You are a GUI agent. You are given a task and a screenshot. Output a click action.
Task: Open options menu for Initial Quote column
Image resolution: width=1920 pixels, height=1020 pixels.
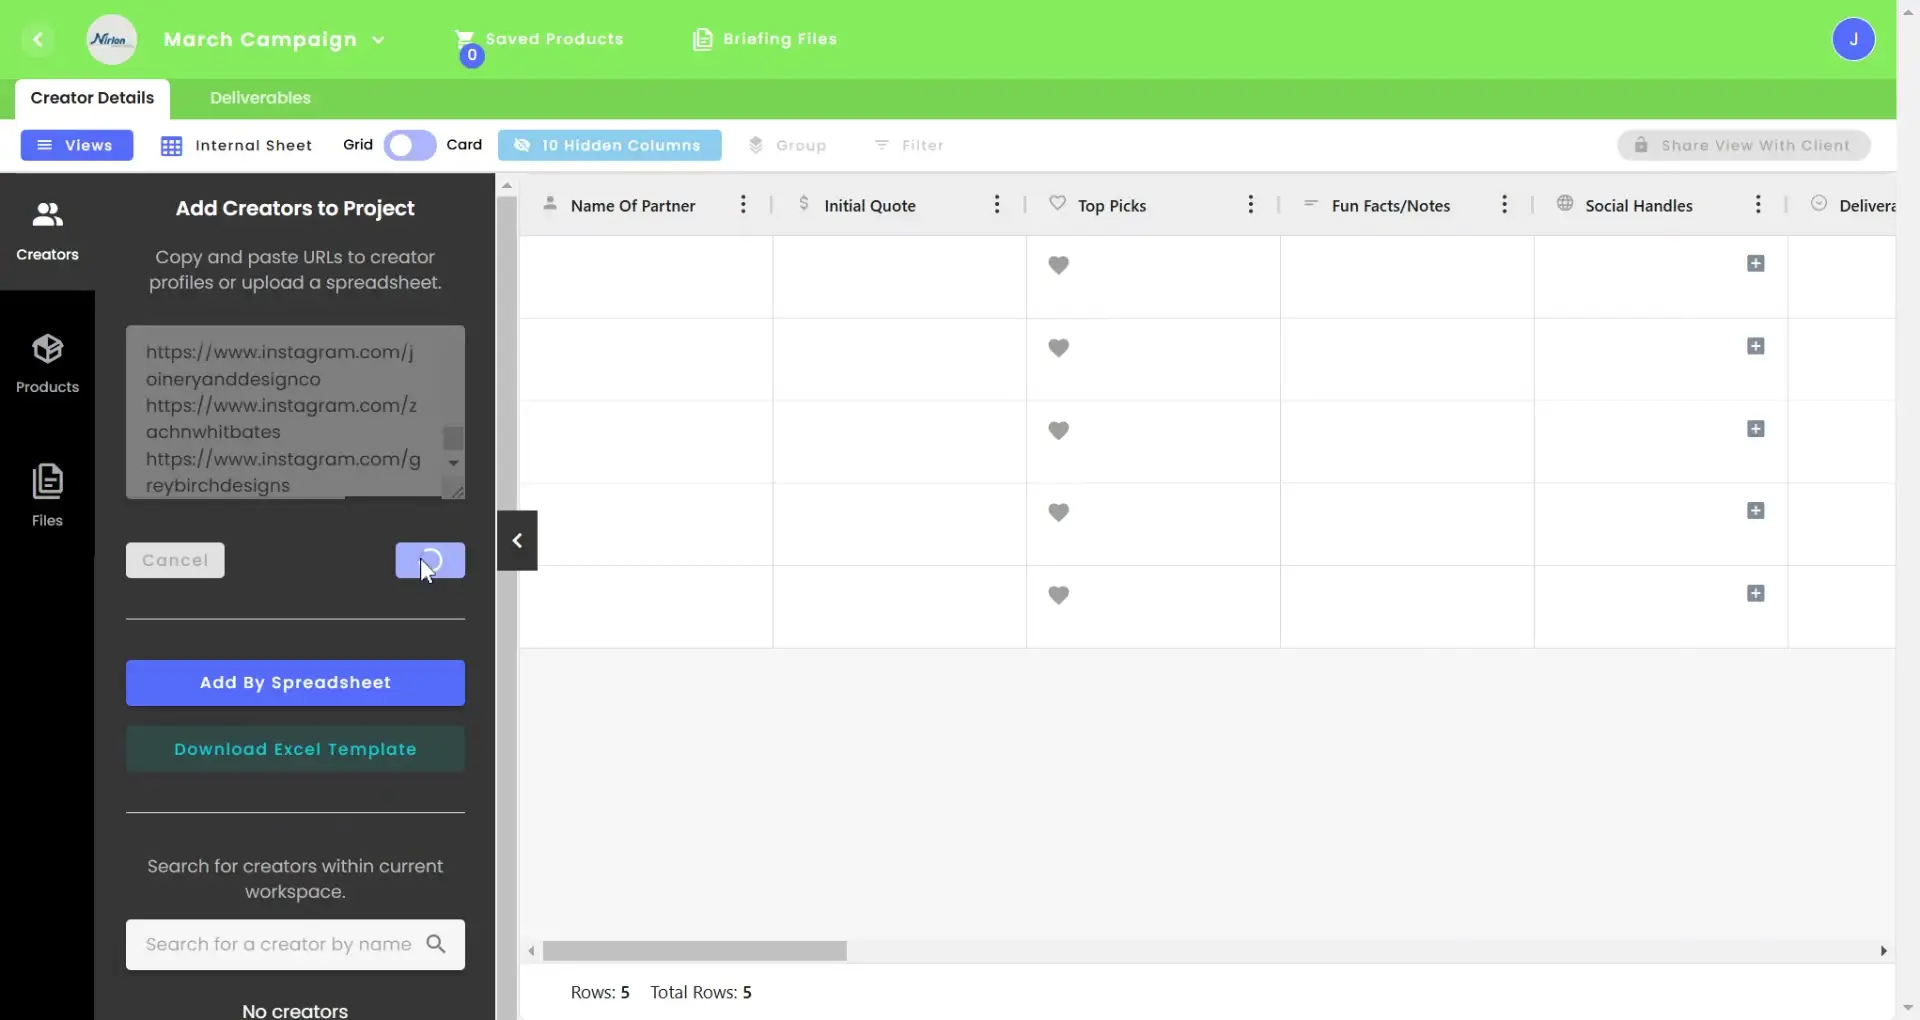coord(997,204)
